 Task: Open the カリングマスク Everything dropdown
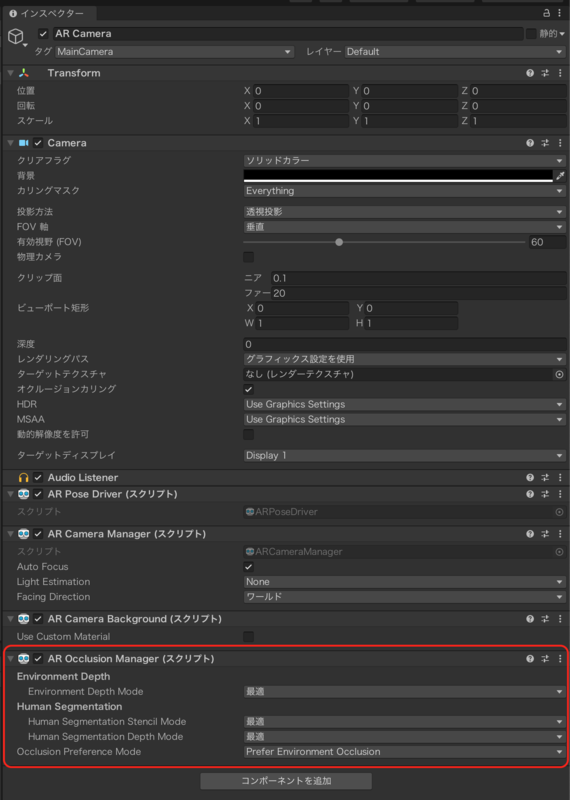[x=405, y=191]
